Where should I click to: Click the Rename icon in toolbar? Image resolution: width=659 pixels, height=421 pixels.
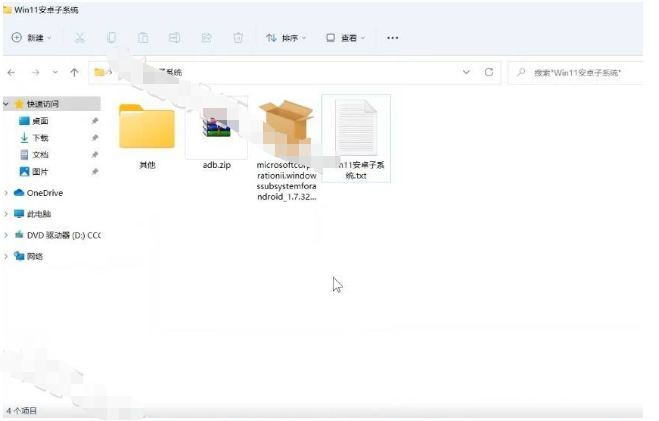(x=175, y=38)
